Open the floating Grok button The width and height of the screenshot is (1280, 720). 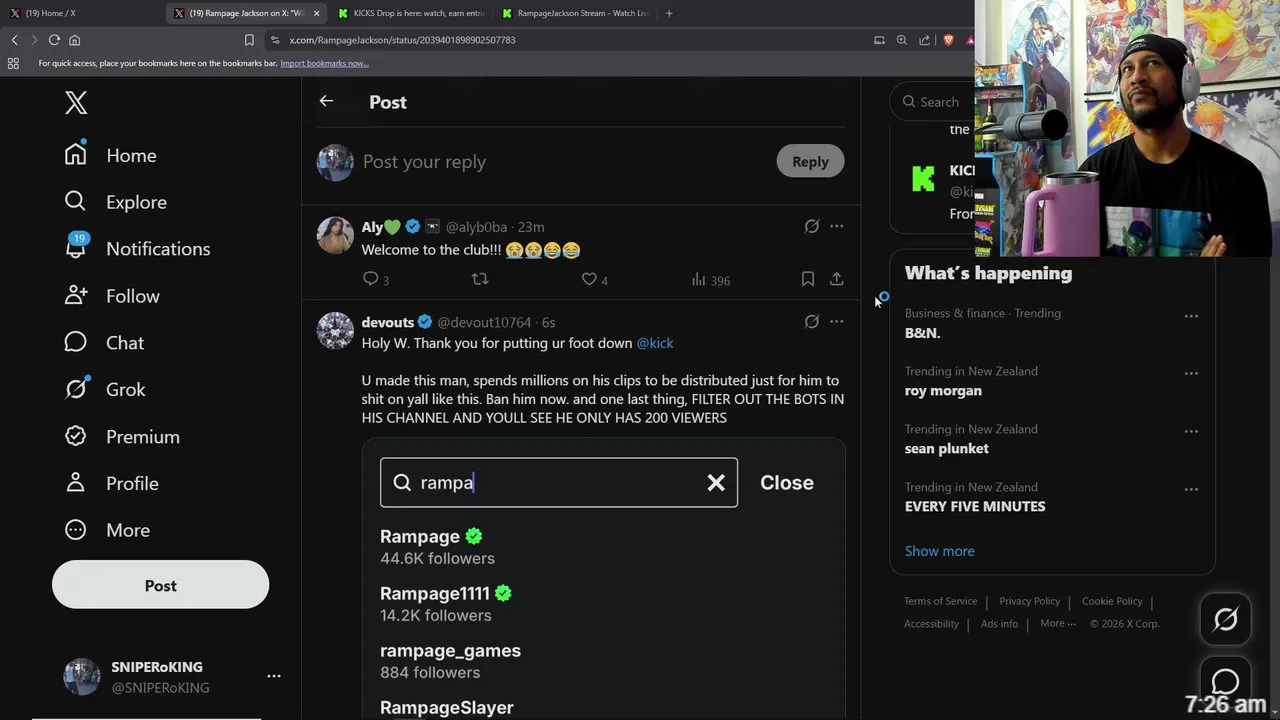point(1225,620)
